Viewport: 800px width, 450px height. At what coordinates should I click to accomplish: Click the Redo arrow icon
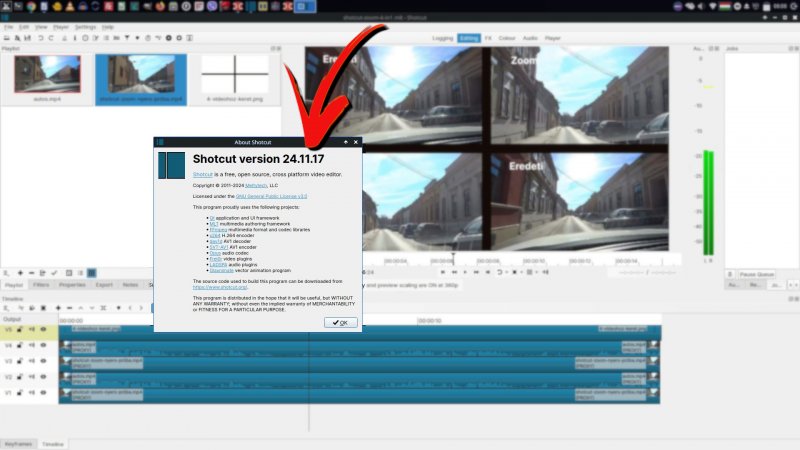(51, 38)
